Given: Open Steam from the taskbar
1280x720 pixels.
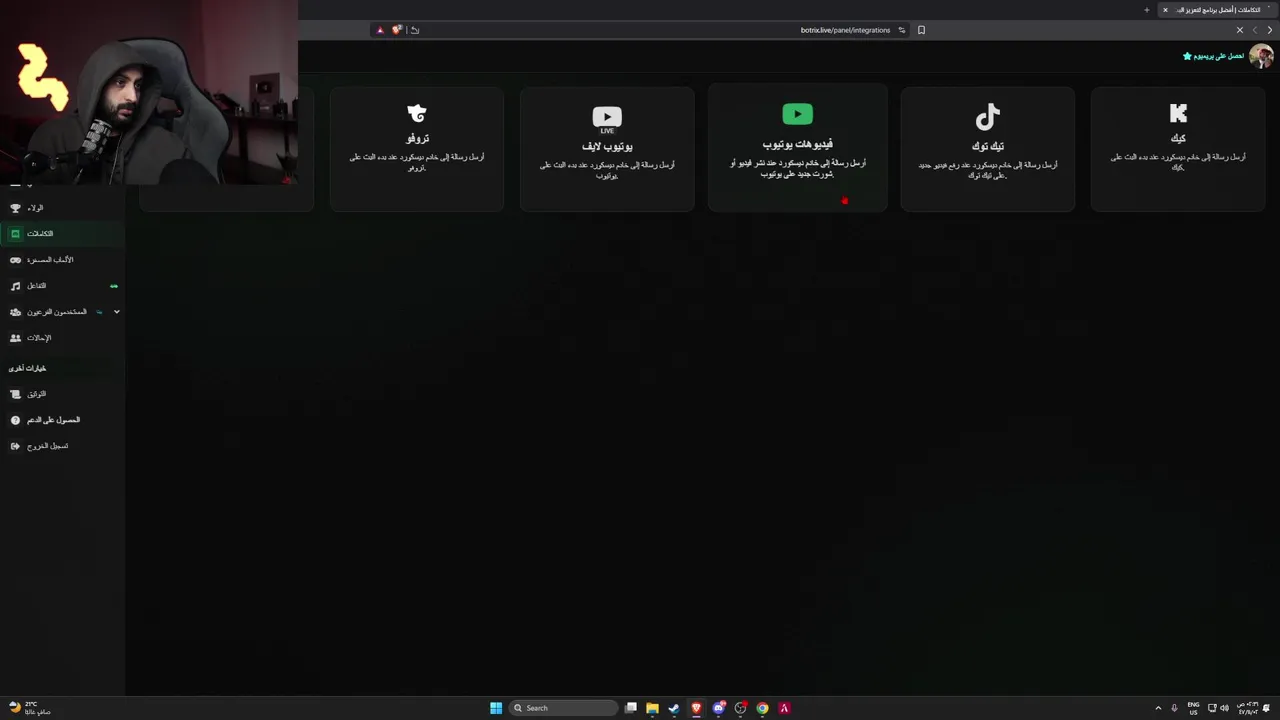Looking at the screenshot, I should click(x=674, y=708).
